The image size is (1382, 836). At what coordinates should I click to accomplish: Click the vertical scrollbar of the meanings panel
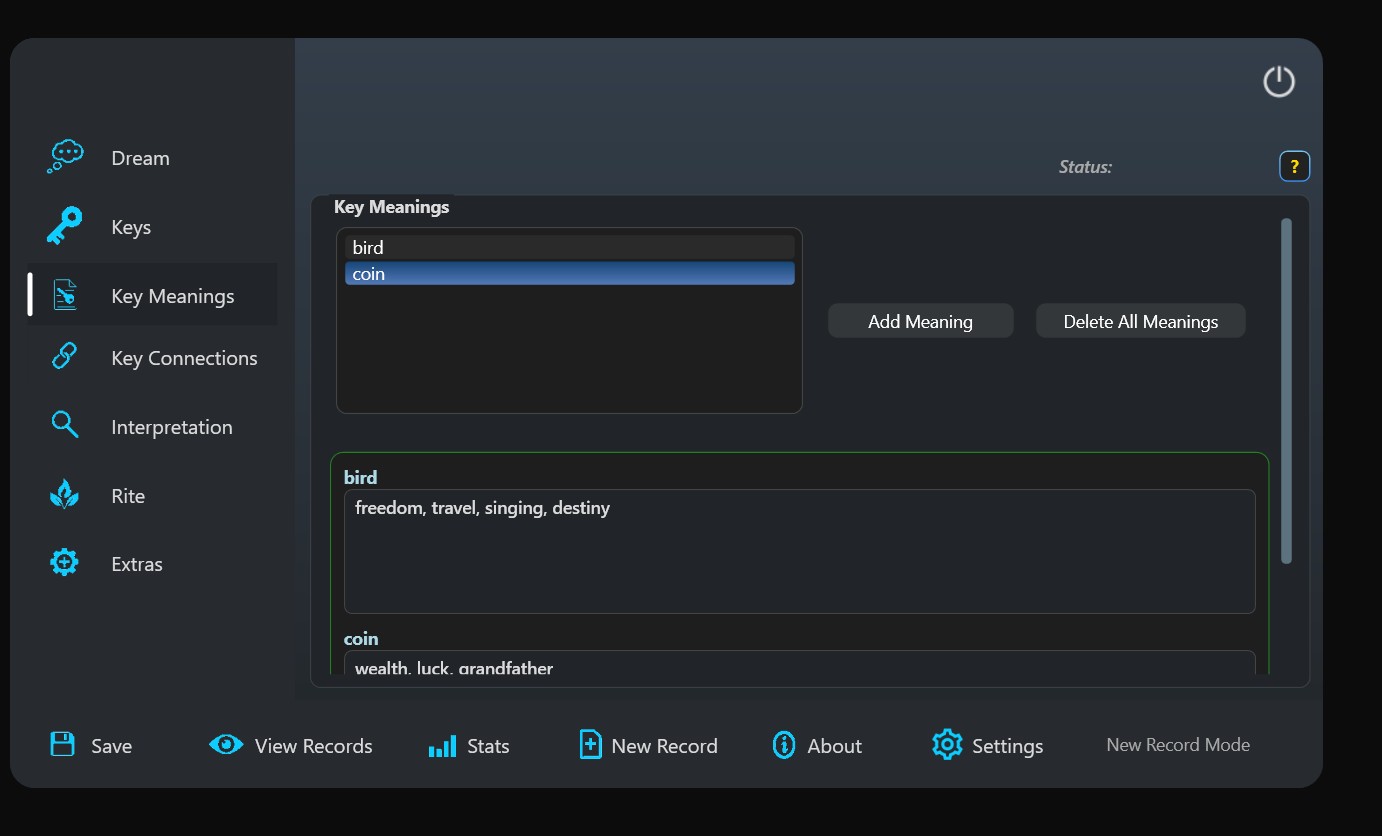pos(1286,391)
